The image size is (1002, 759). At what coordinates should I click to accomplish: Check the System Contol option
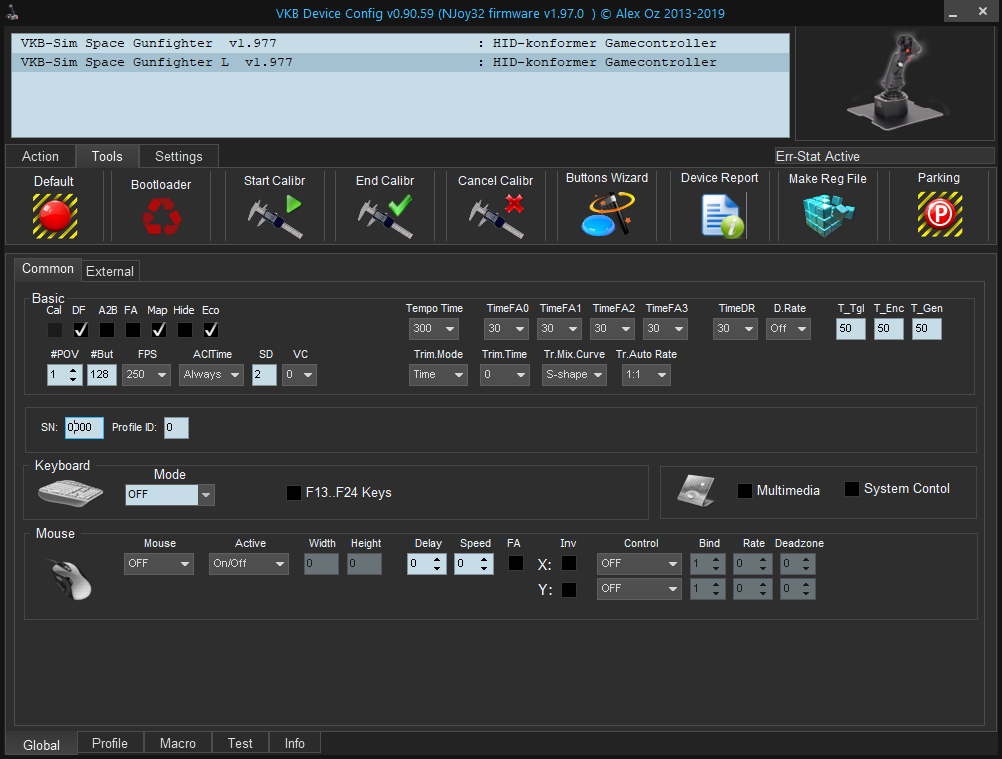(852, 489)
